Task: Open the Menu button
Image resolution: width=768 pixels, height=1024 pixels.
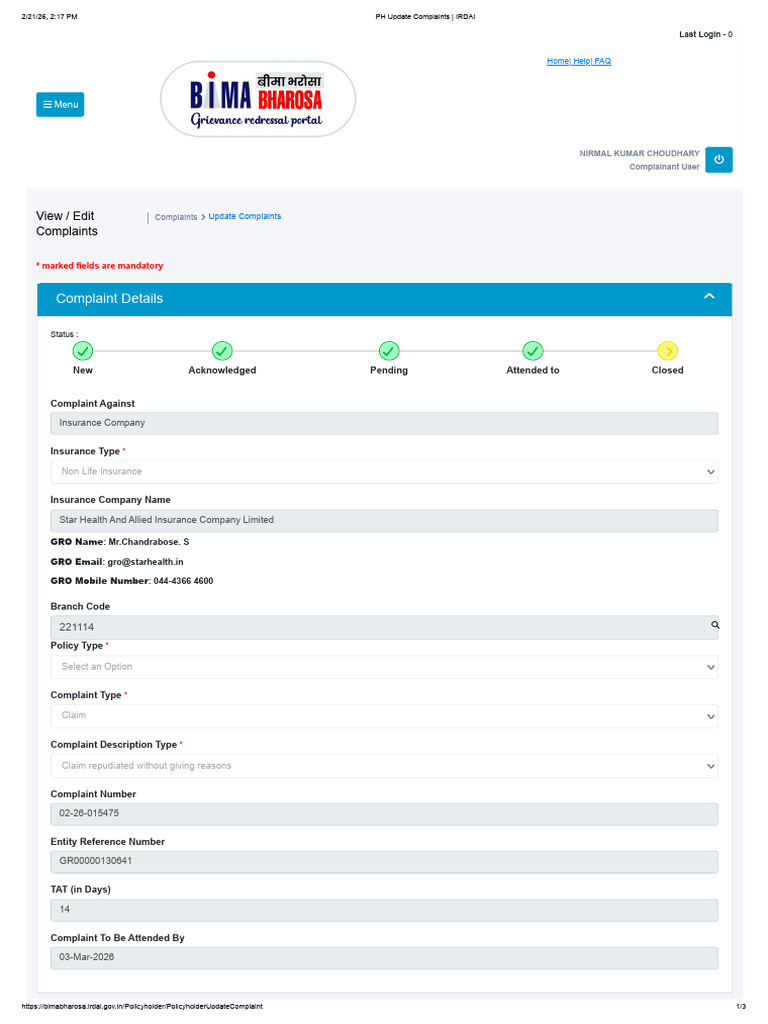Action: point(60,104)
